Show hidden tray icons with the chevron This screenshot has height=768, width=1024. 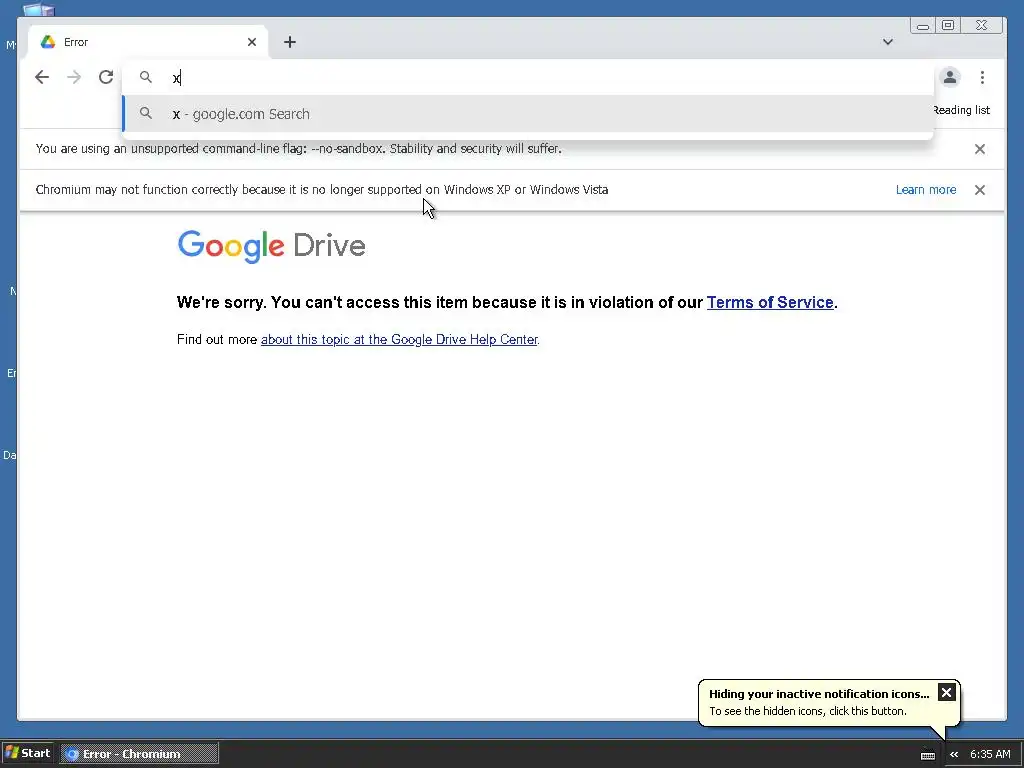click(954, 754)
